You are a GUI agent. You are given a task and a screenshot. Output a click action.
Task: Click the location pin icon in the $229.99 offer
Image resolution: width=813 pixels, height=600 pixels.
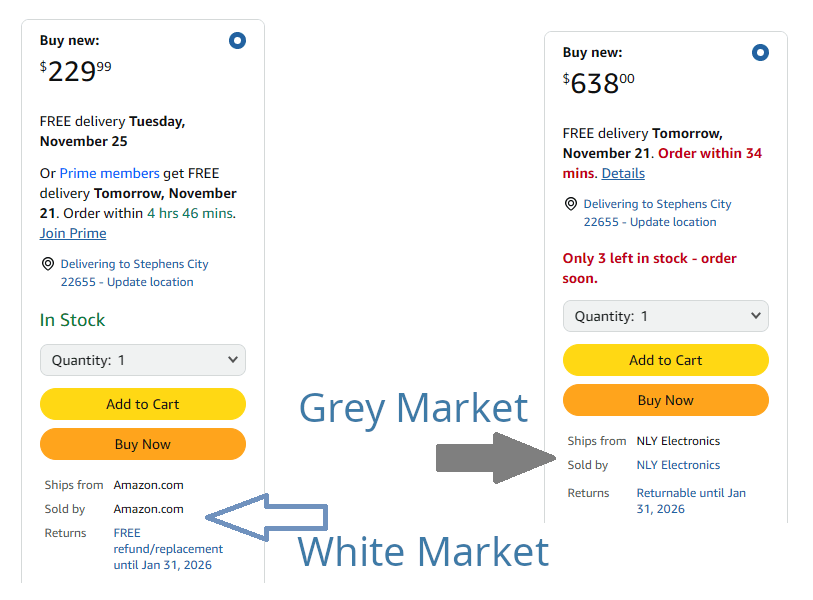coord(47,264)
